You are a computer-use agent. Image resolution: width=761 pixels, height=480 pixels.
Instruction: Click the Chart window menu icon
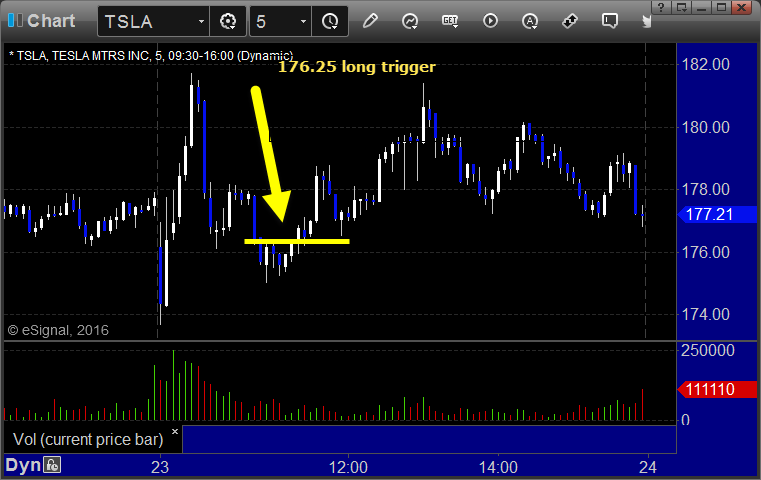point(15,20)
